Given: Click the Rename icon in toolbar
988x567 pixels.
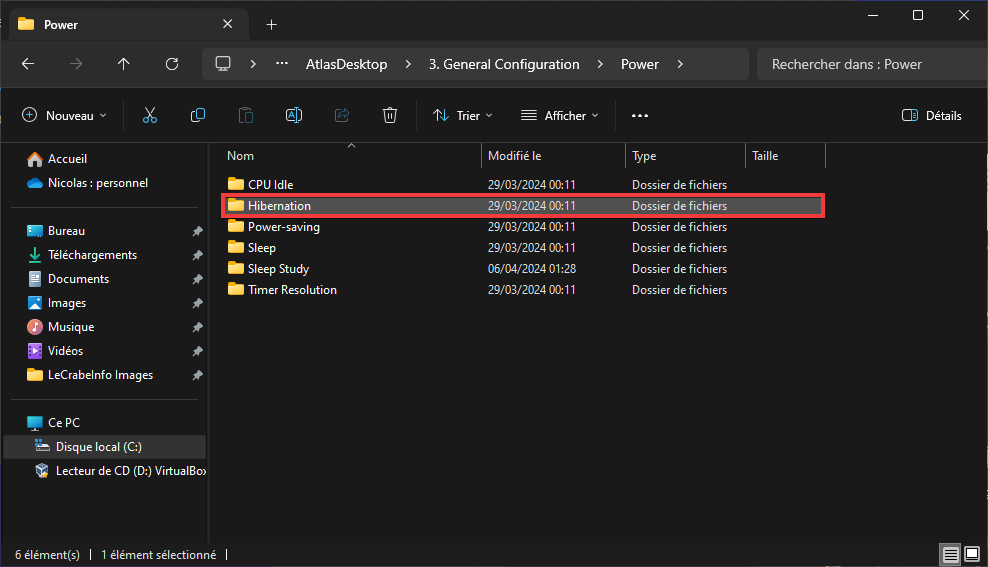Looking at the screenshot, I should click(294, 115).
